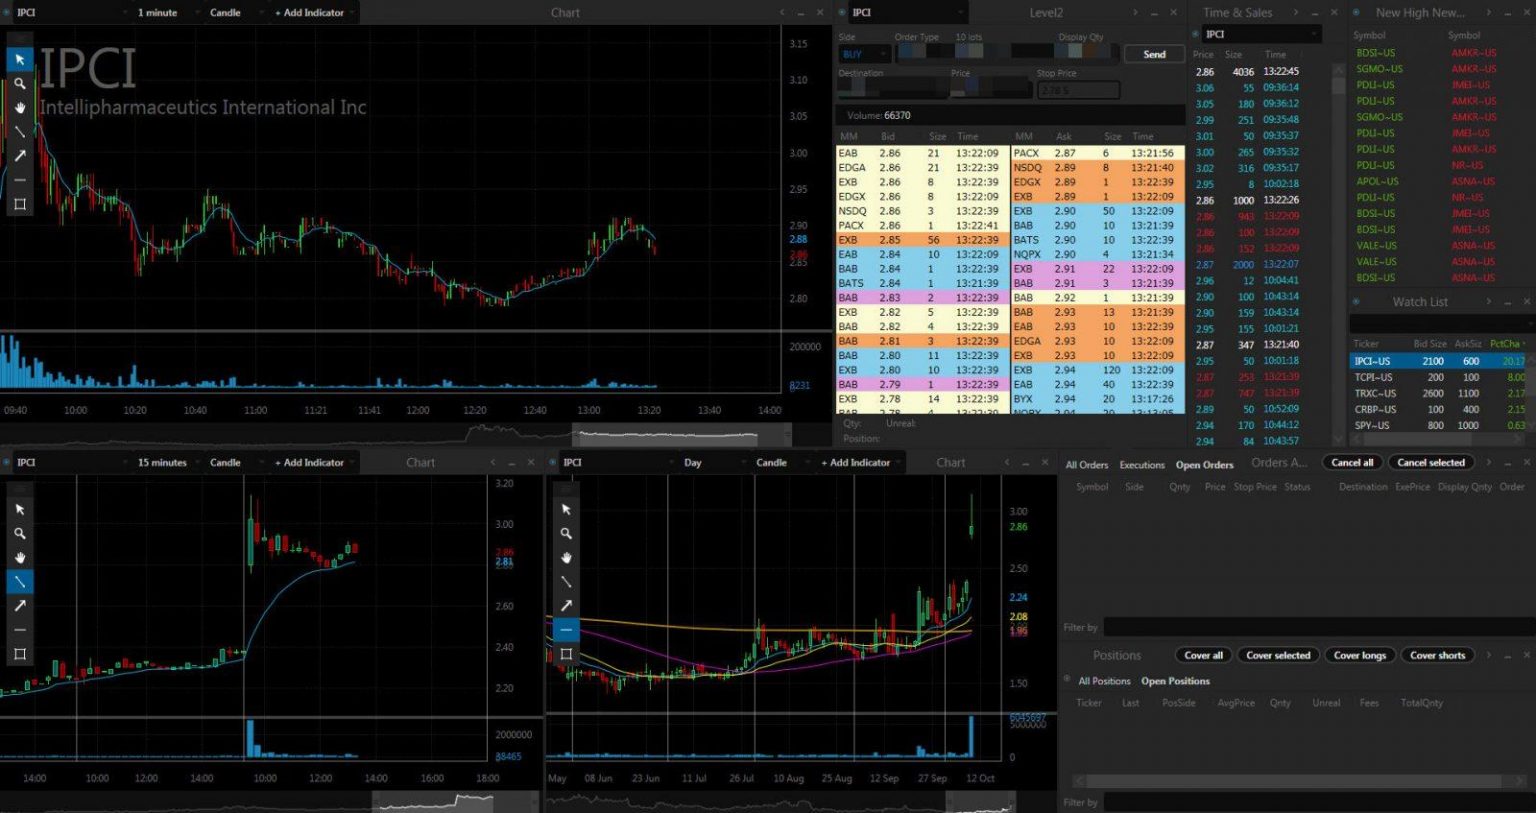Select the arrow drawing tool in 1 minute chart
The height and width of the screenshot is (813, 1536).
coord(20,156)
